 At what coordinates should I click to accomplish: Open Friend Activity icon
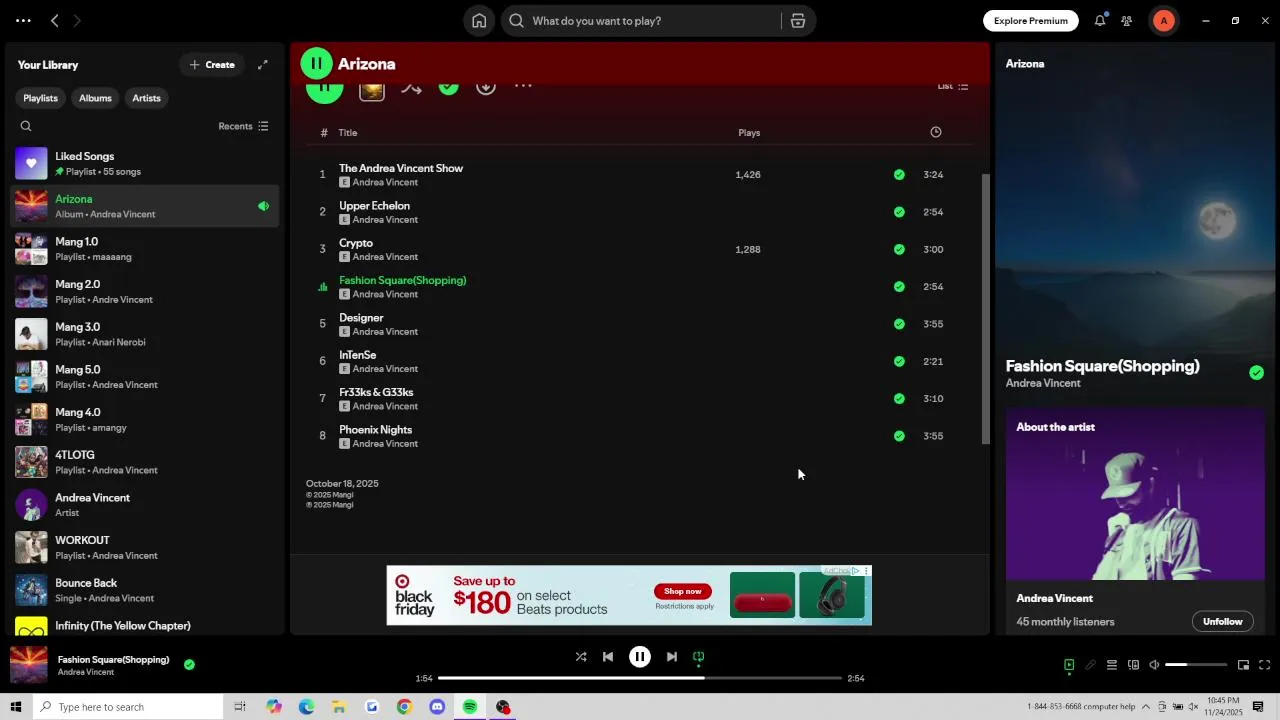pyautogui.click(x=1127, y=21)
